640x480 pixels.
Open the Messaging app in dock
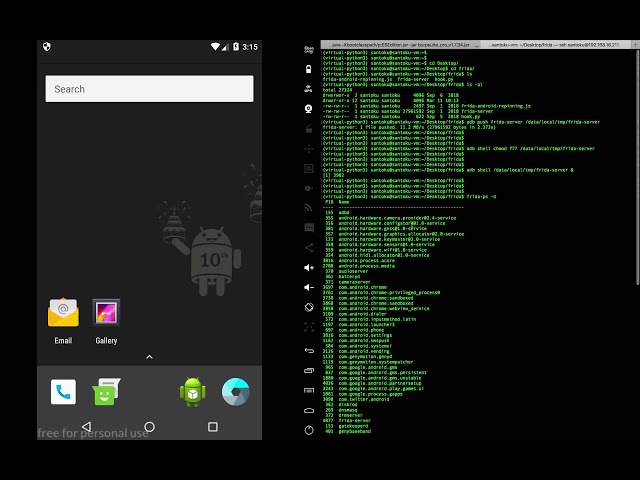[x=107, y=391]
